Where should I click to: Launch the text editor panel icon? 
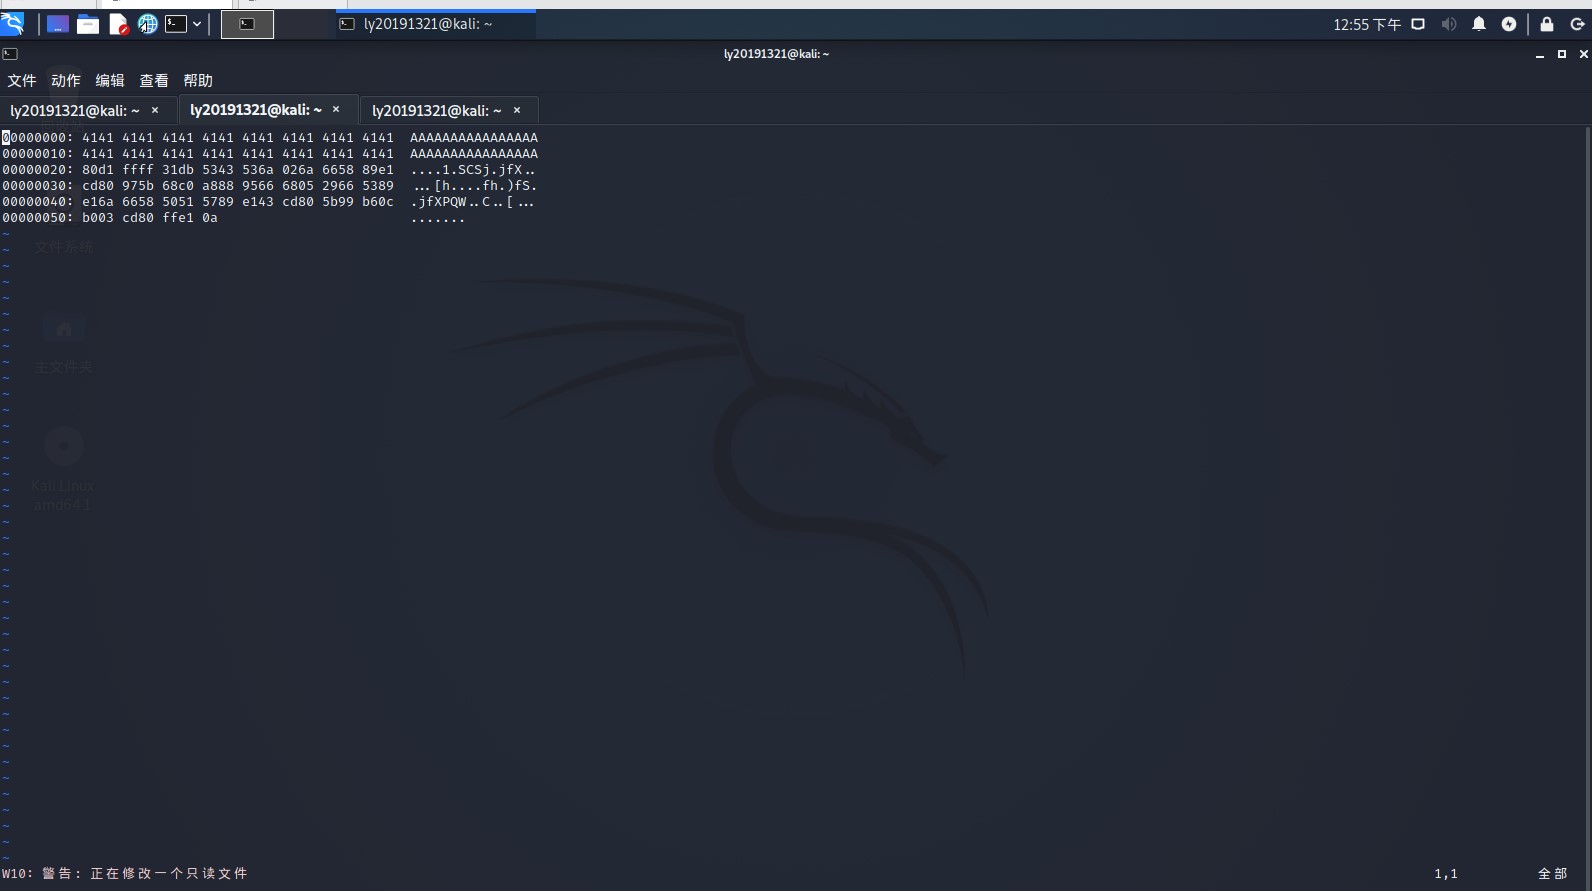coord(118,24)
